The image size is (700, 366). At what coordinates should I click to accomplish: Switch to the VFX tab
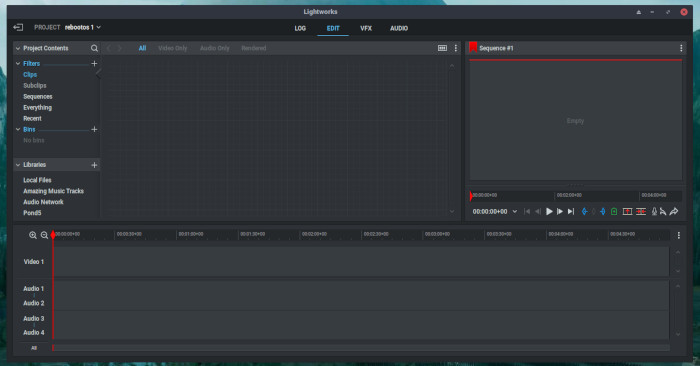(x=366, y=28)
